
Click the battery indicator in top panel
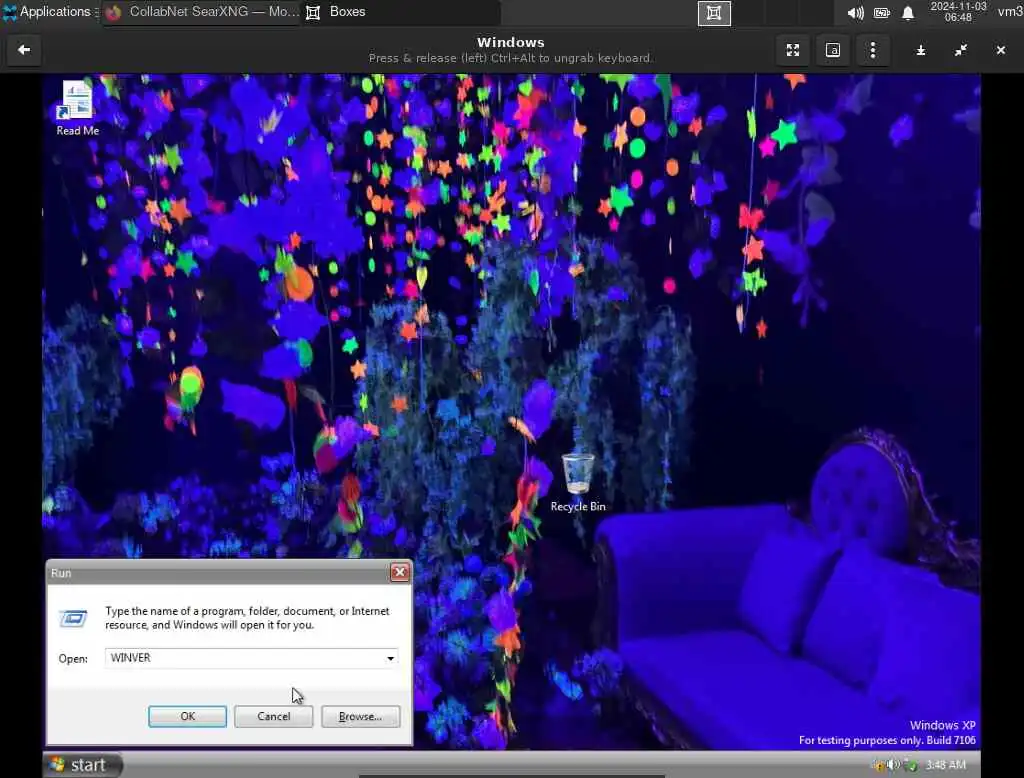(882, 13)
